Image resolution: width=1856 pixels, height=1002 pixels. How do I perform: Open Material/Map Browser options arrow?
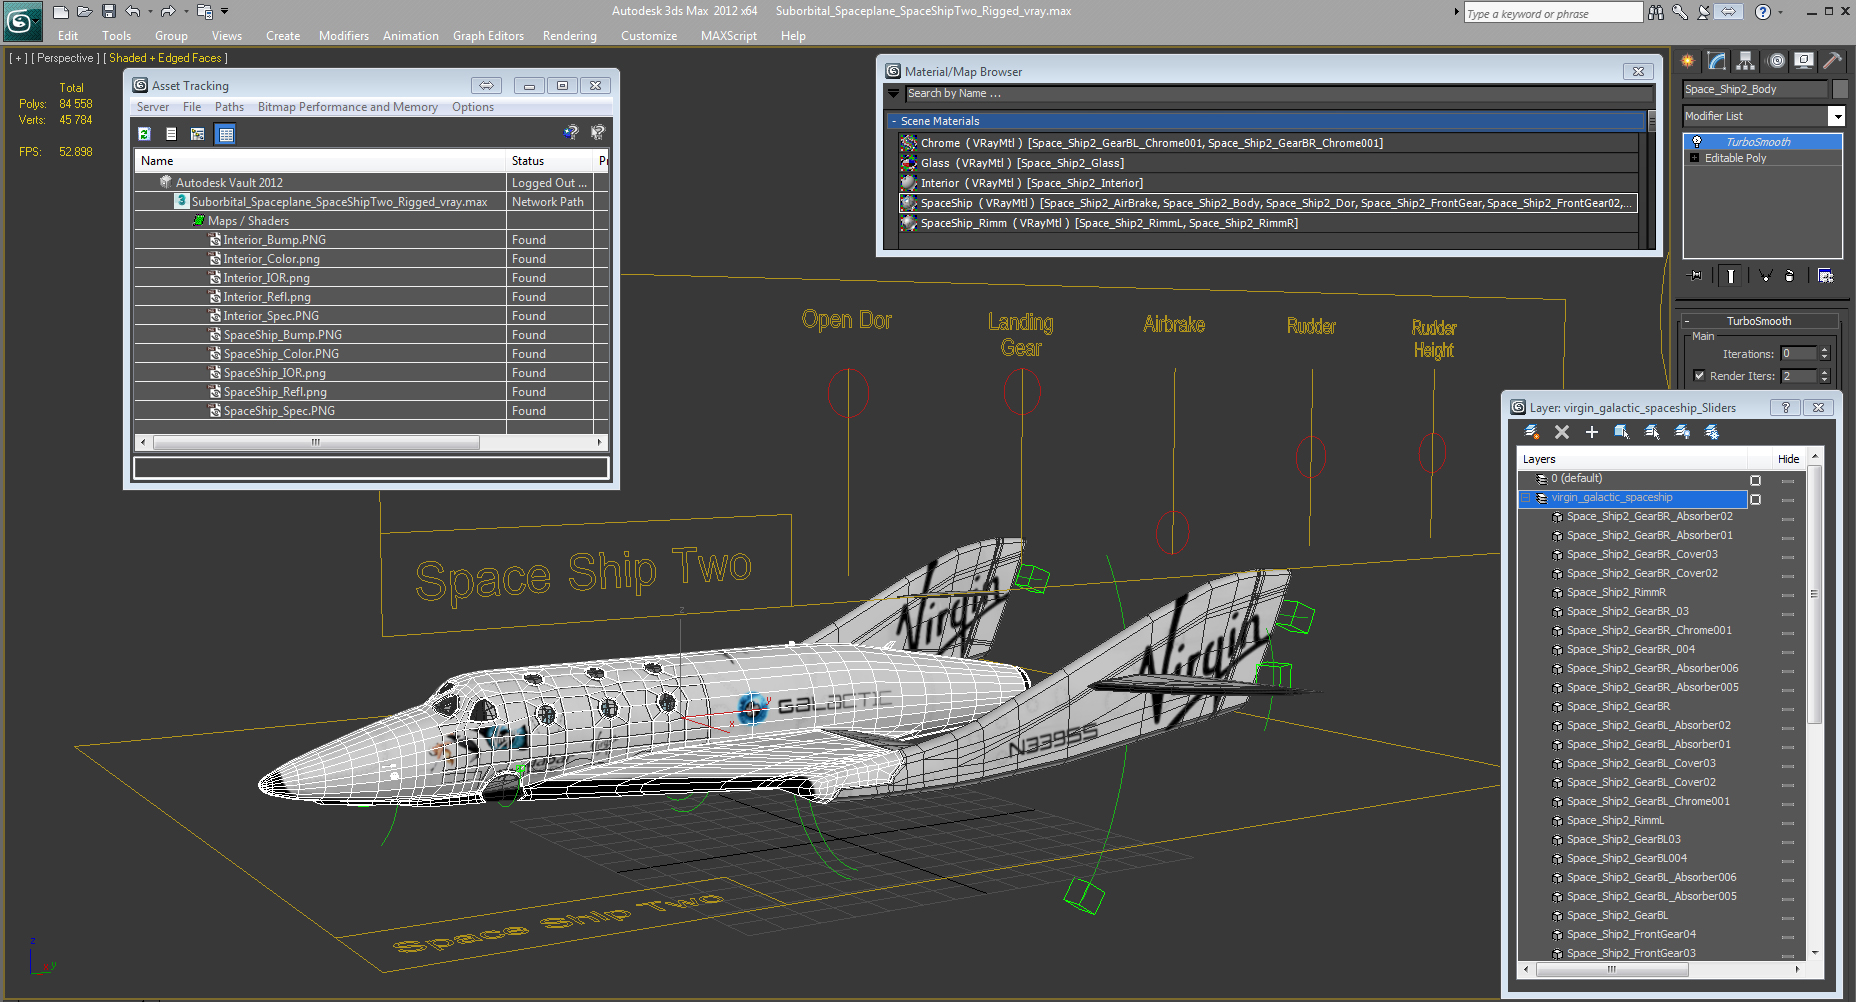pyautogui.click(x=894, y=93)
